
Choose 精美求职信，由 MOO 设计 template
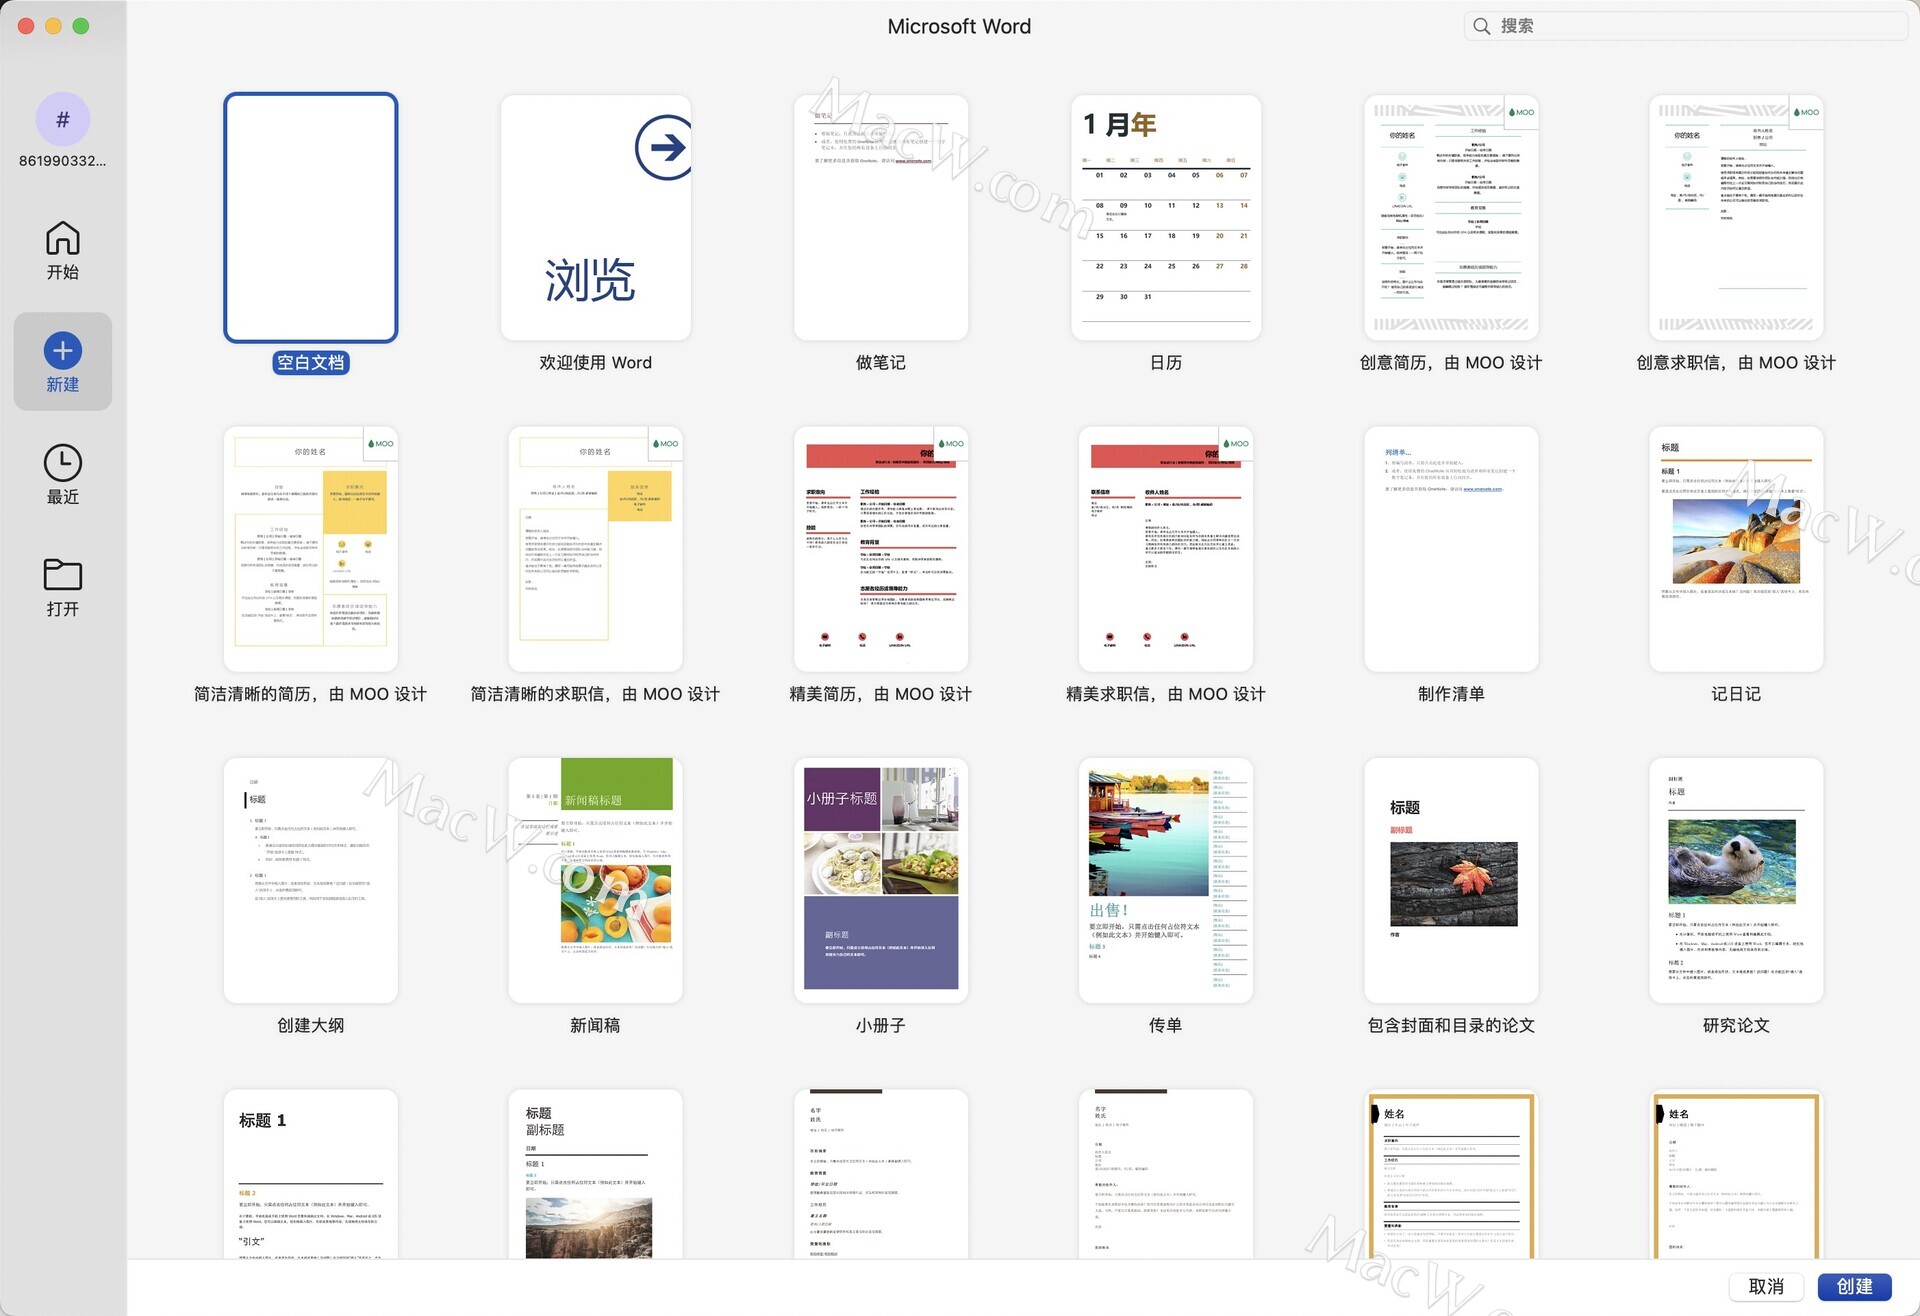click(x=1166, y=549)
